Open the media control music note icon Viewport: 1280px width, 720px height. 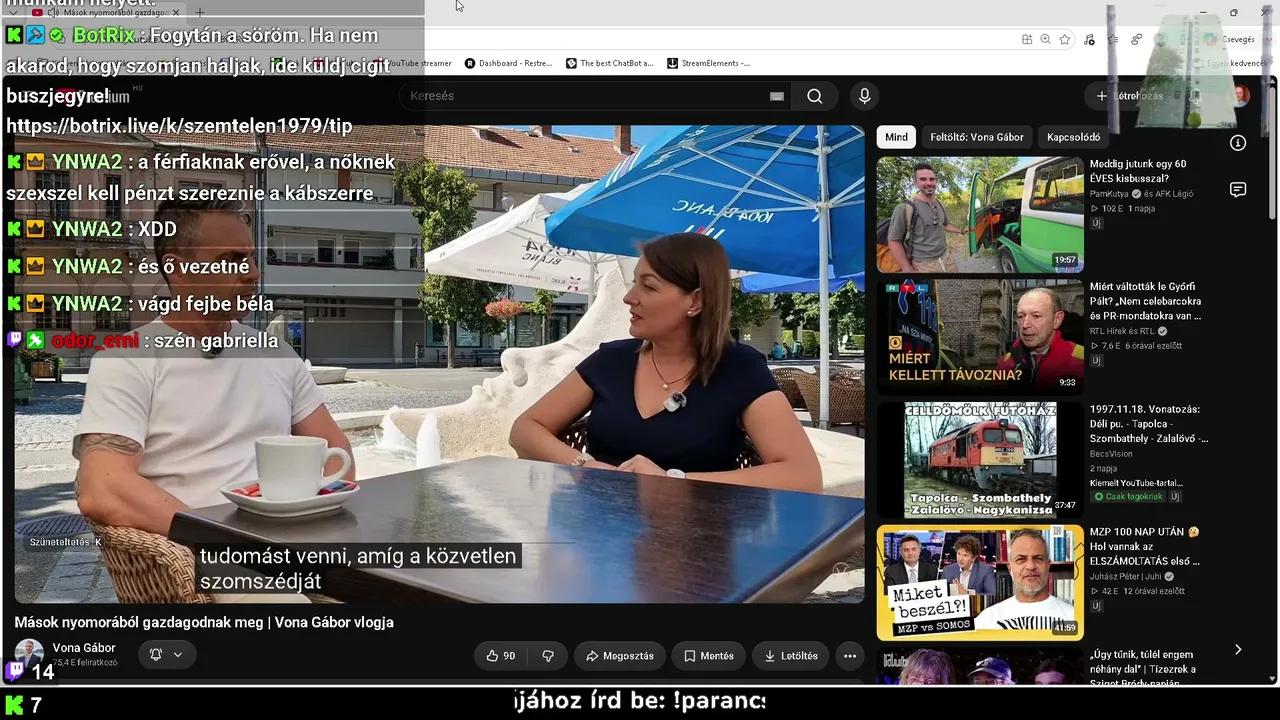[x=1089, y=39]
